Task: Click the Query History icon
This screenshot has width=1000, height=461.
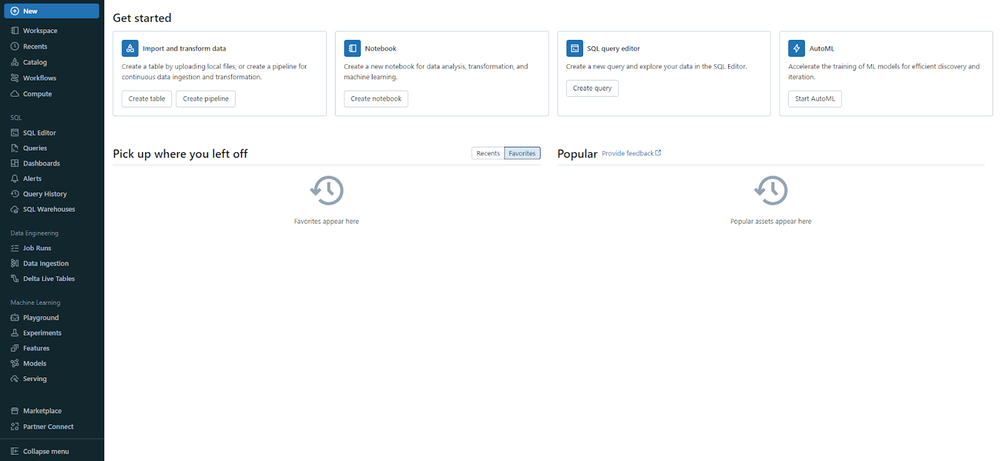Action: click(15, 194)
